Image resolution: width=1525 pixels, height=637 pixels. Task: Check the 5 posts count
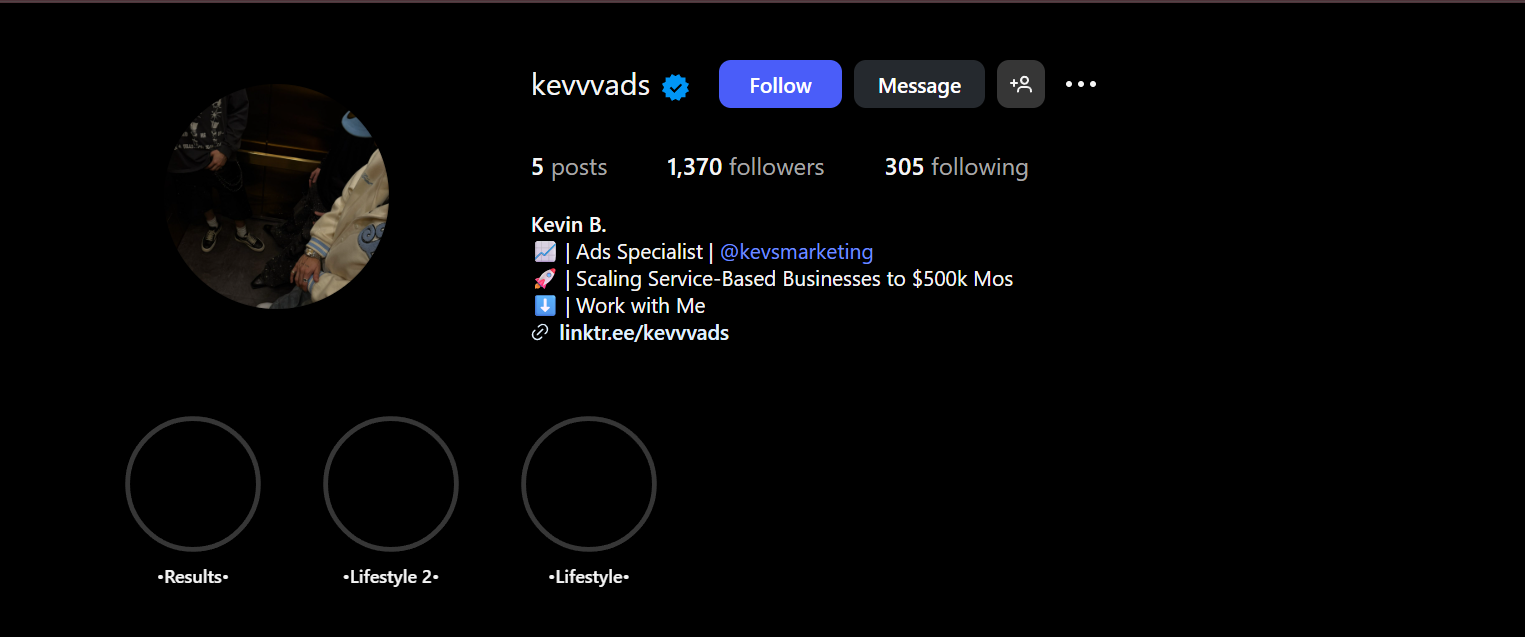point(568,167)
